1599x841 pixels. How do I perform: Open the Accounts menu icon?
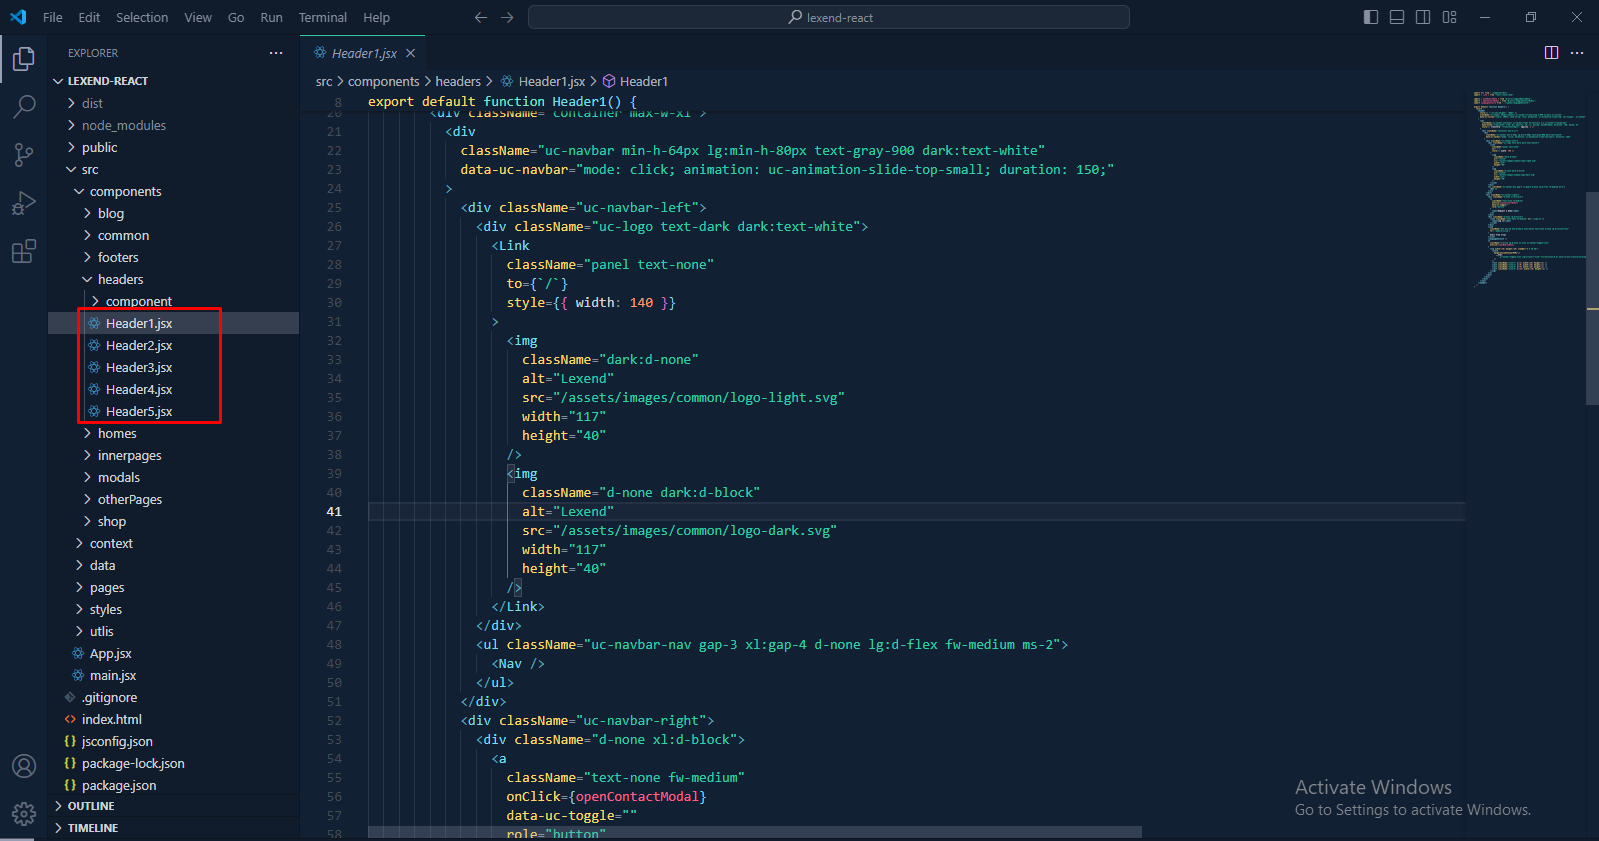point(24,766)
